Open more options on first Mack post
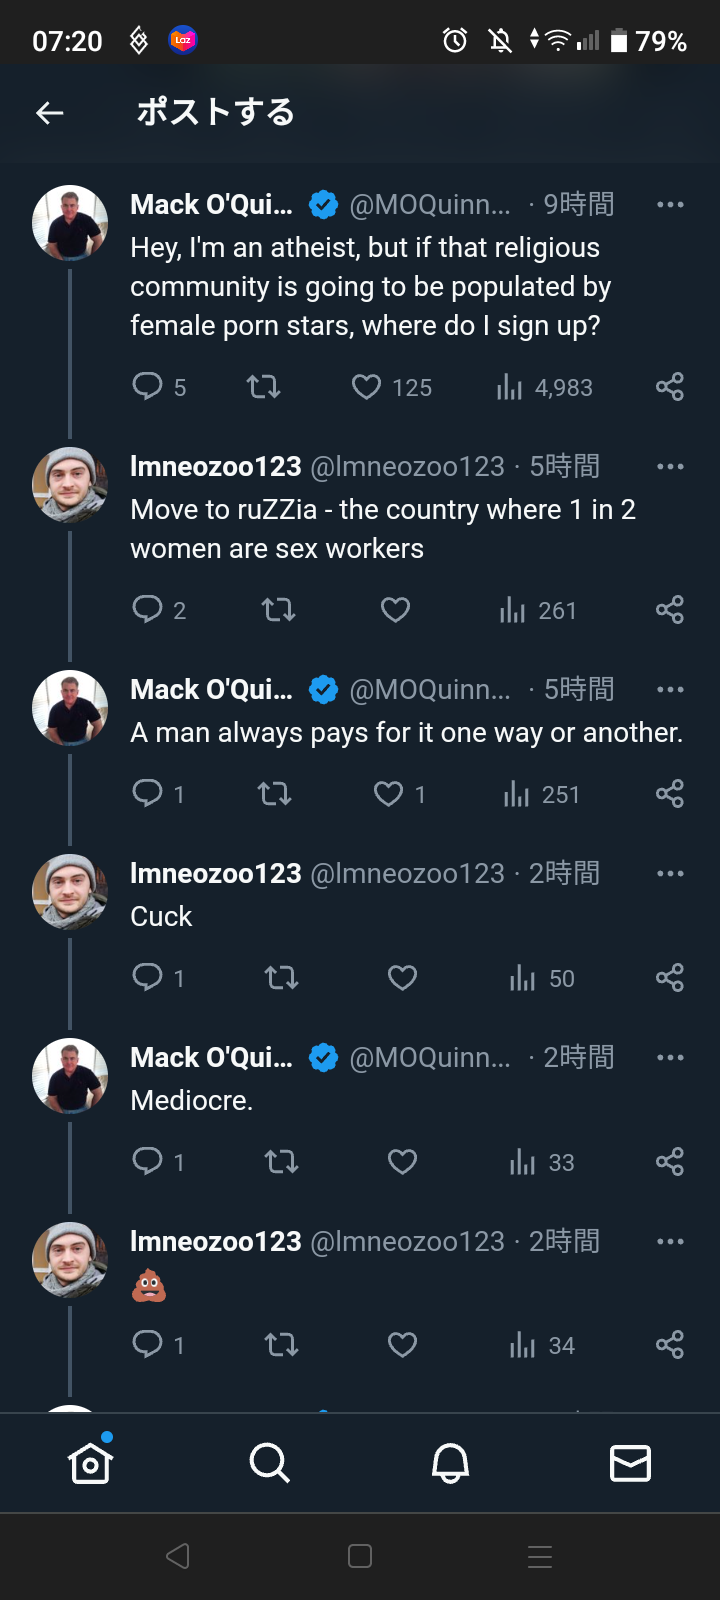Image resolution: width=720 pixels, height=1600 pixels. pos(670,205)
